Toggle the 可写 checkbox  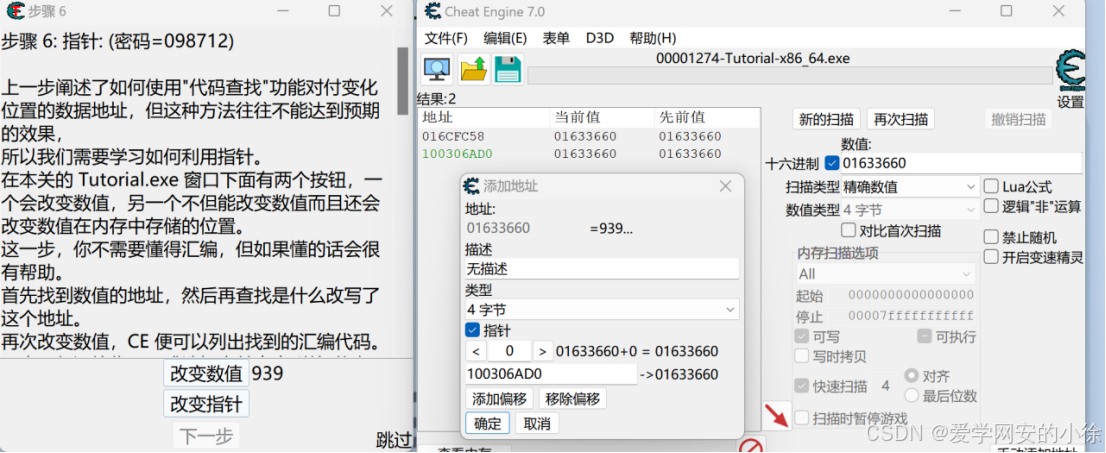coord(802,337)
